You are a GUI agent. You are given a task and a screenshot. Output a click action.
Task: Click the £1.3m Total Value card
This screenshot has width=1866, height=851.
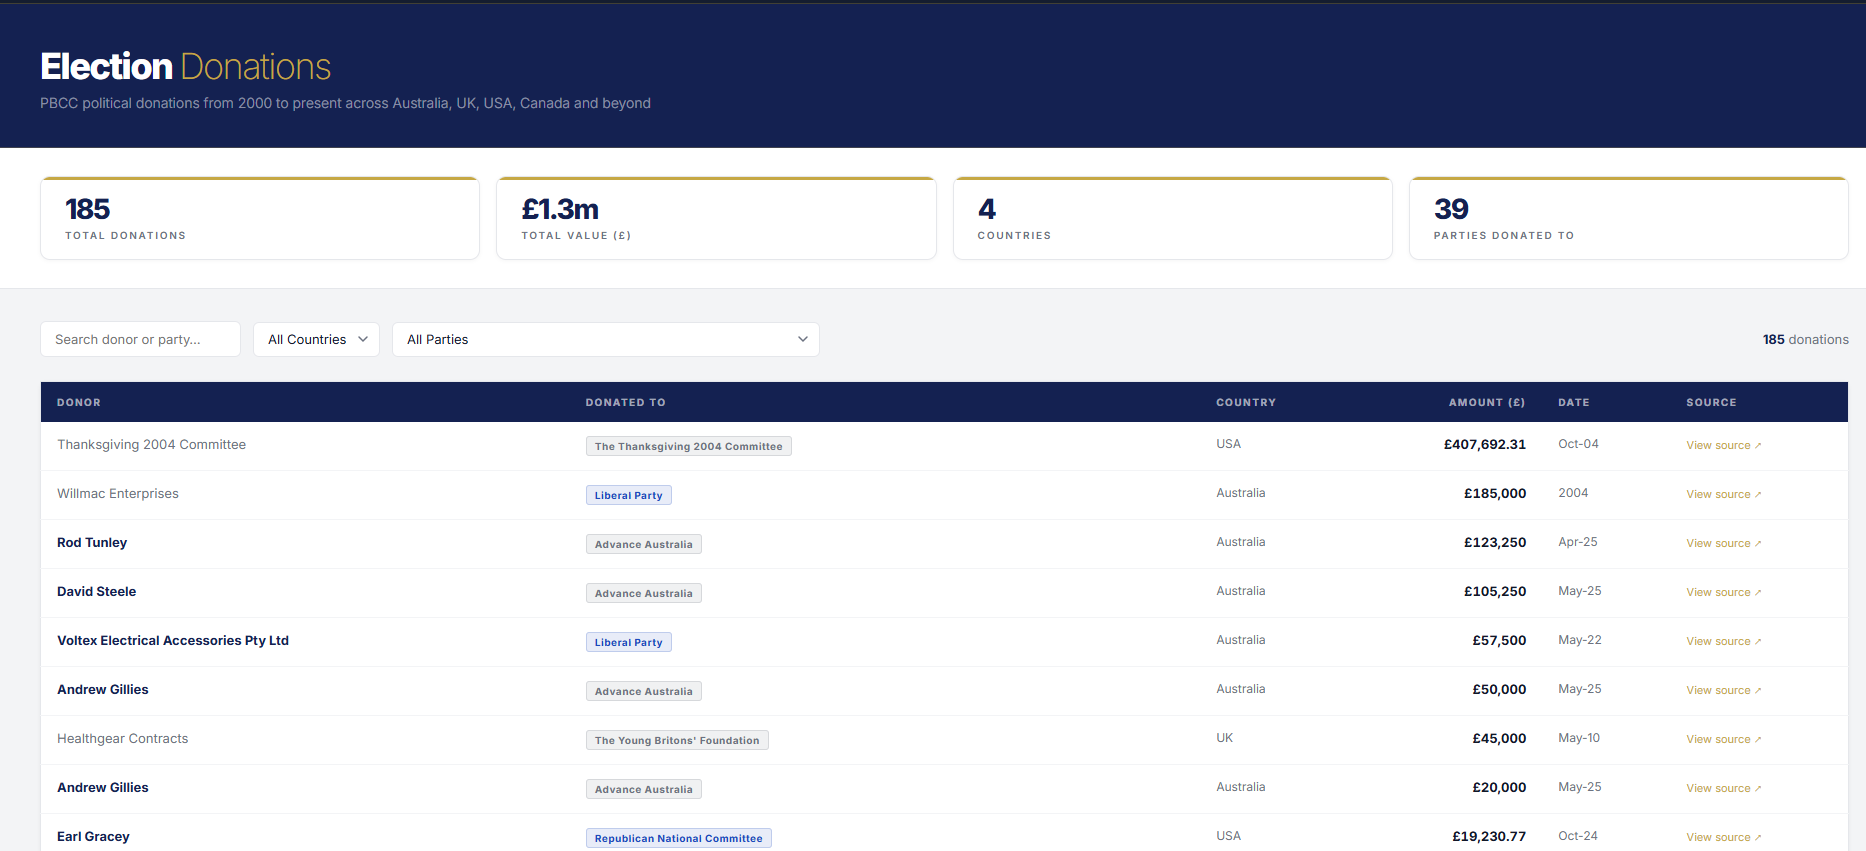(716, 218)
